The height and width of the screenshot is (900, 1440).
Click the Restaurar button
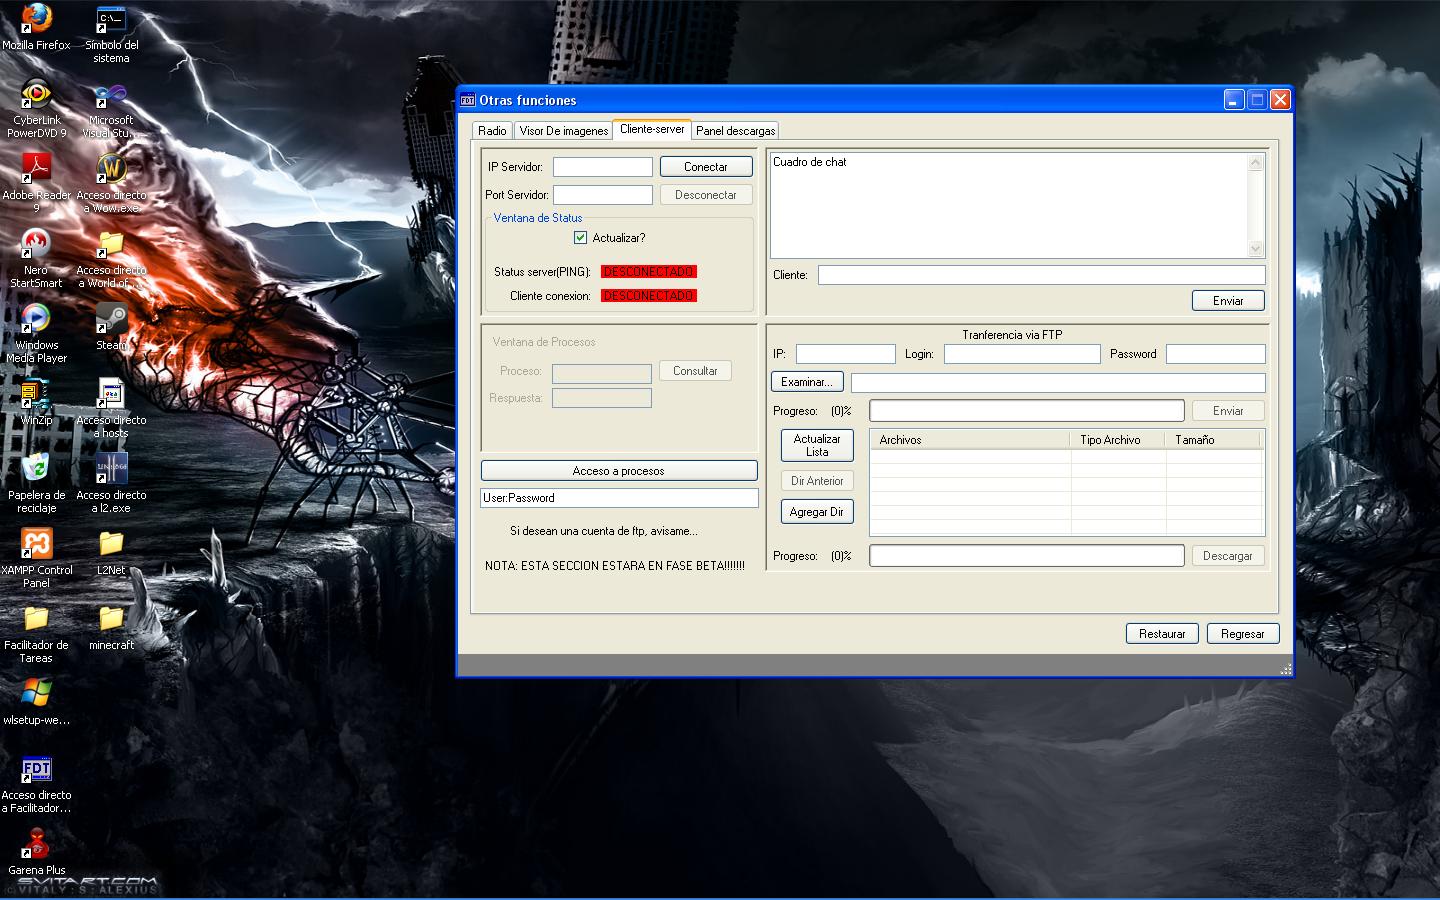click(x=1162, y=634)
